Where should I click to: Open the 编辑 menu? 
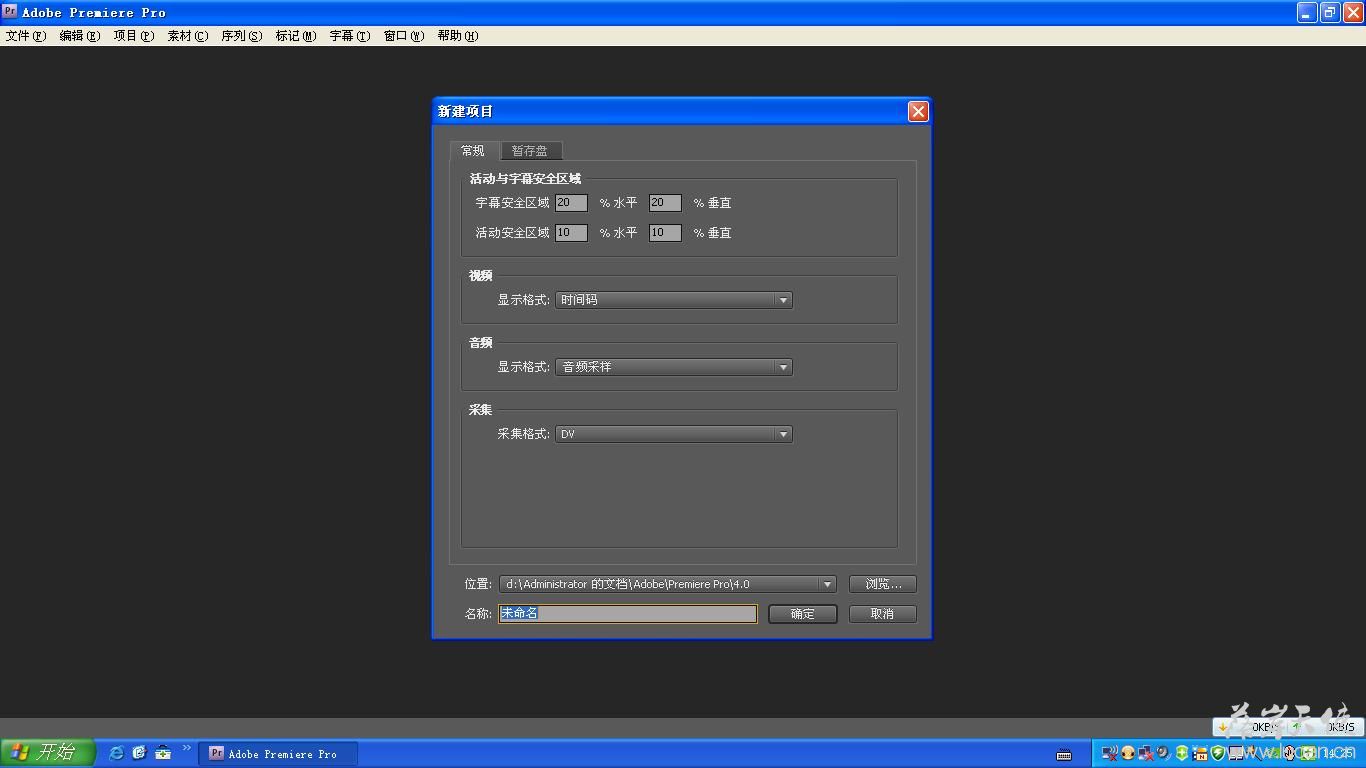click(79, 36)
